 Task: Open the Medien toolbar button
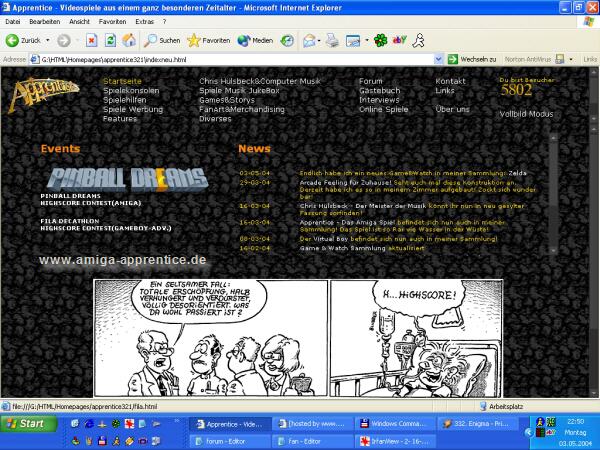255,40
